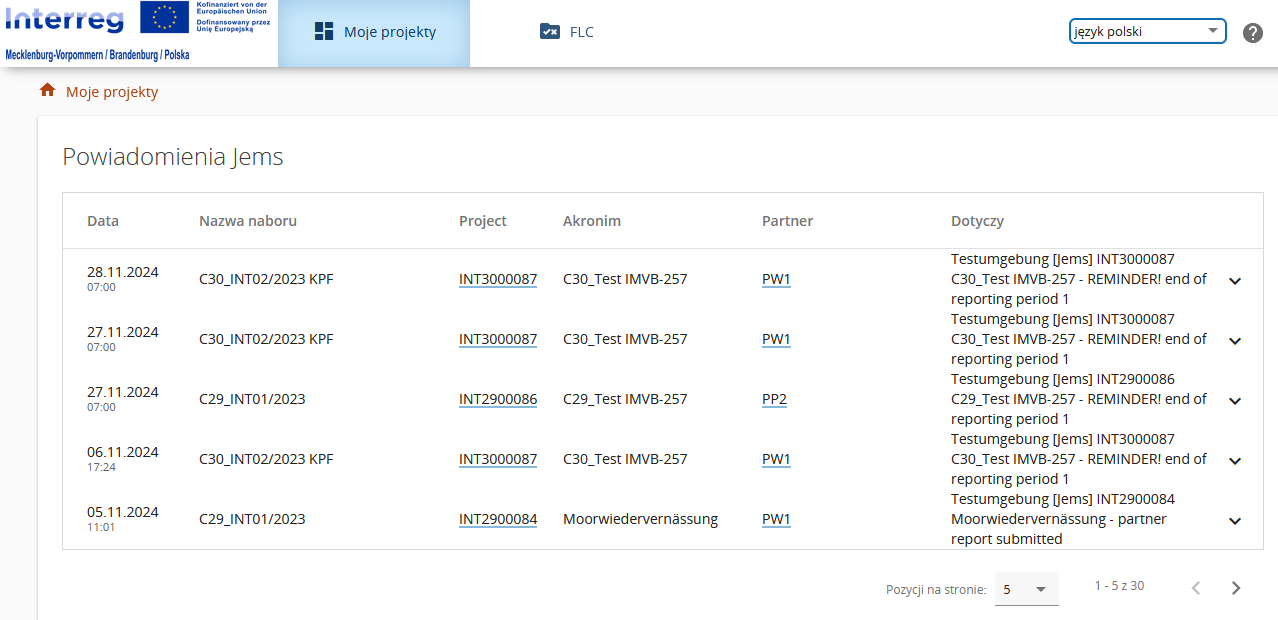Click the Moje projekty dashboard icon

click(324, 32)
